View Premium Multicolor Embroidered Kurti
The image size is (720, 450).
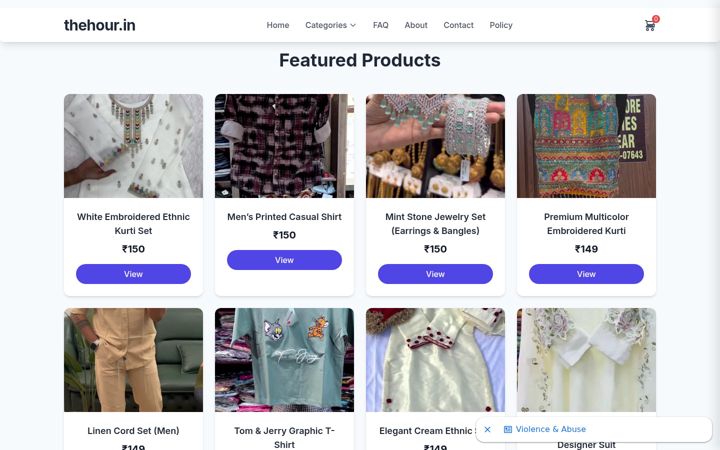click(x=586, y=274)
